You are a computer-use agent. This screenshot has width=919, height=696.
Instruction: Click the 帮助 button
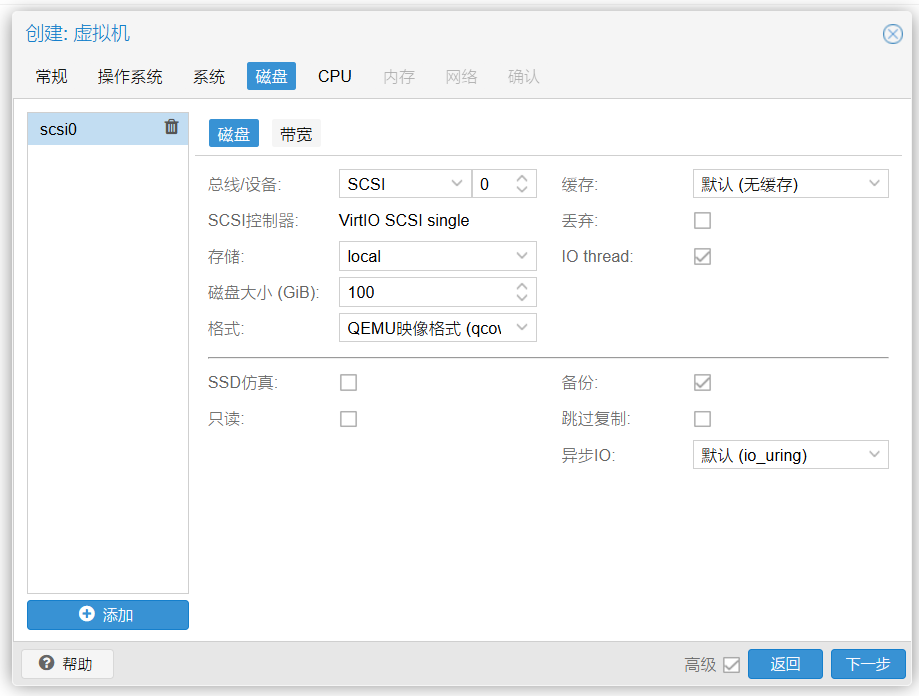67,664
